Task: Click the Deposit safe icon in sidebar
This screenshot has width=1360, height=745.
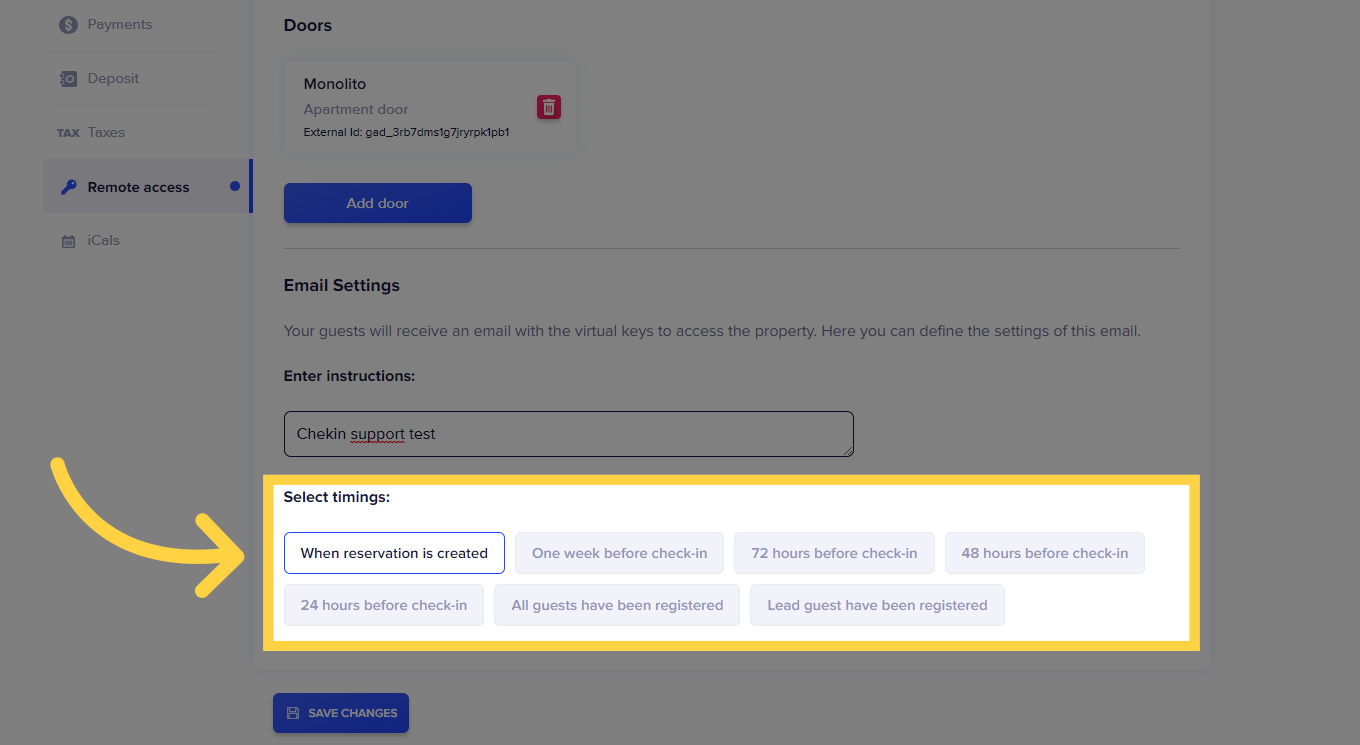Action: tap(68, 79)
